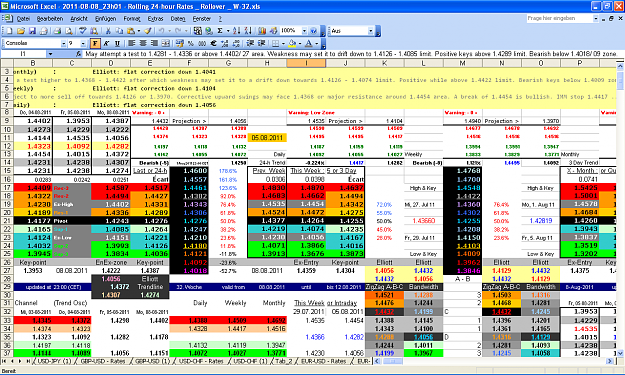The width and height of the screenshot is (625, 375).
Task: Switch to the Tab_2 sheet tab
Action: (284, 361)
